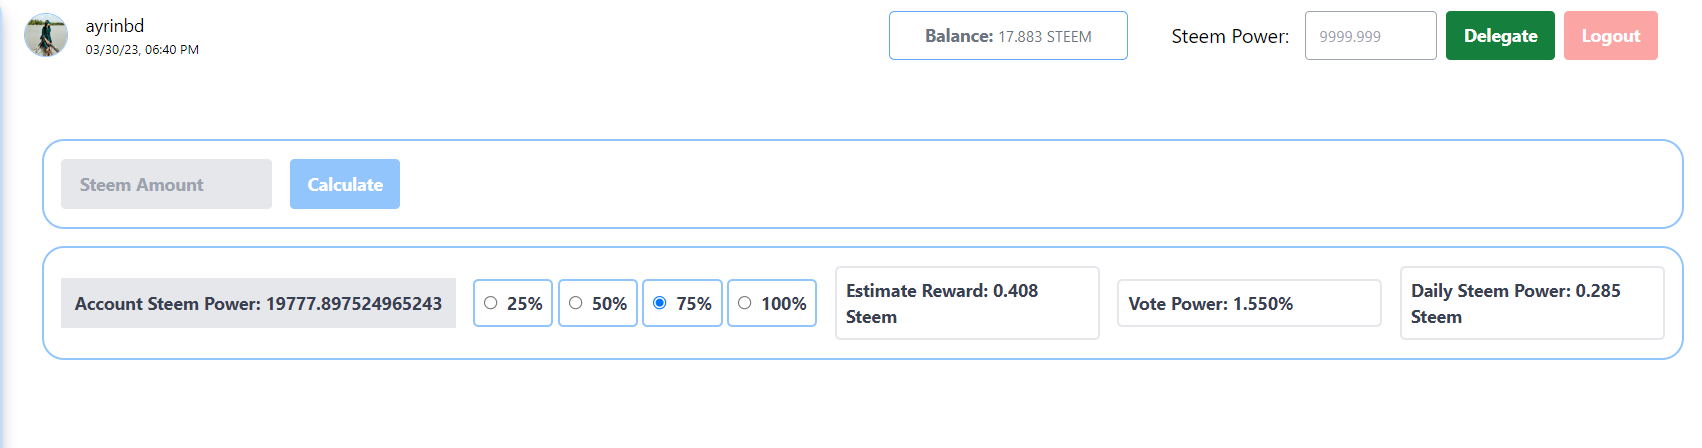Viewport: 1702px width, 448px height.
Task: Click the 50% label text
Action: [609, 303]
